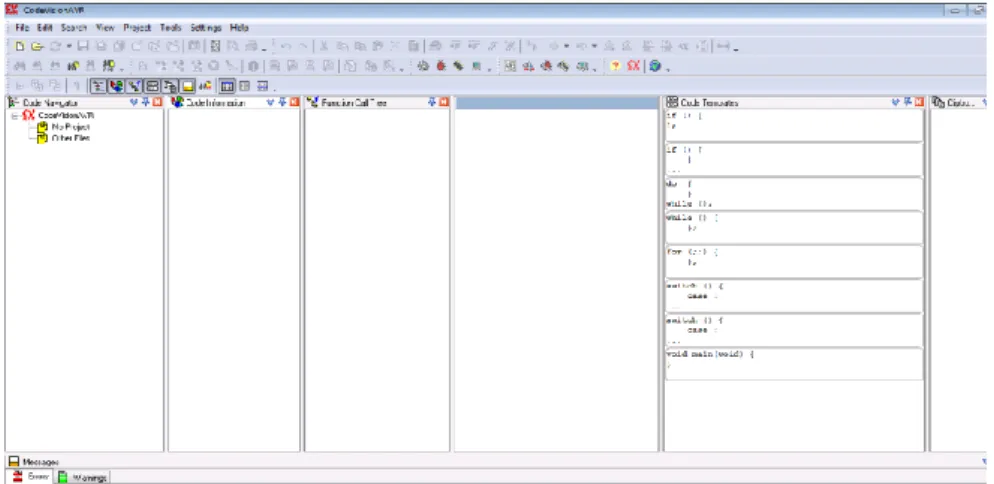Pin the Function Call Tree panel

pos(432,102)
